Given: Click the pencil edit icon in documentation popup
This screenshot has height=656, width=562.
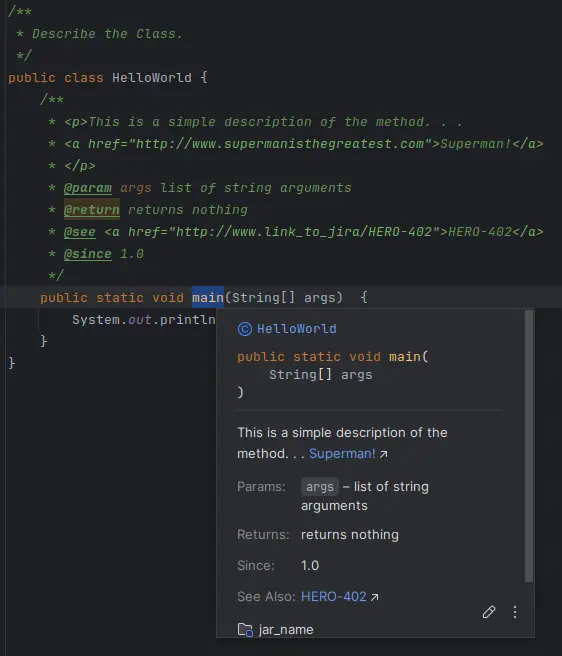Looking at the screenshot, I should click(489, 612).
